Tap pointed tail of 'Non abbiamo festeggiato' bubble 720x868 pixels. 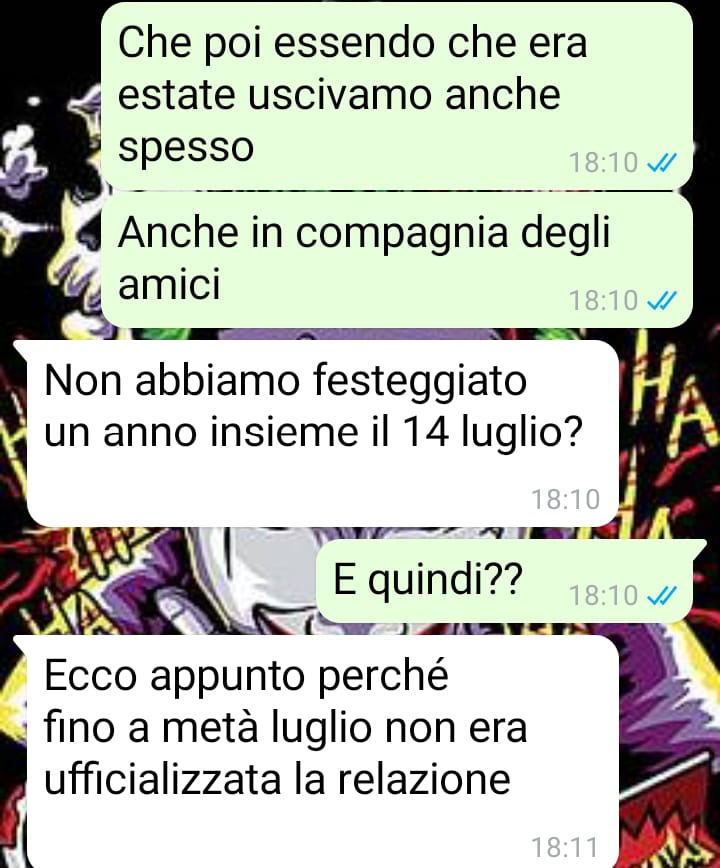20,349
